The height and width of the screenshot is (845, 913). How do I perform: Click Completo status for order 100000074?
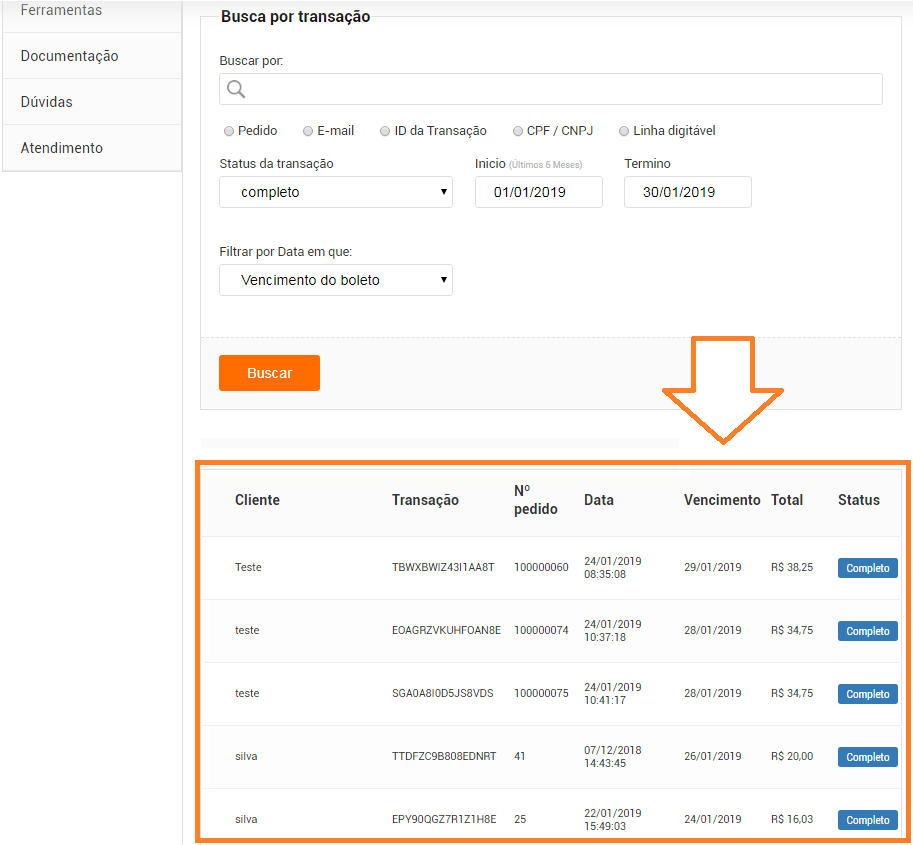(x=868, y=631)
